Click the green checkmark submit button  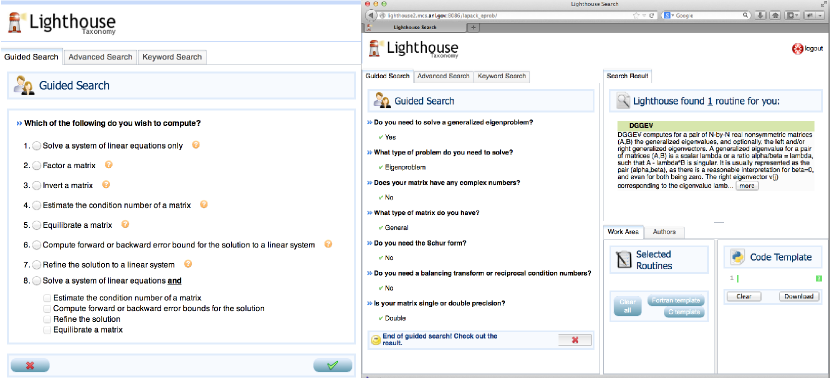(332, 365)
